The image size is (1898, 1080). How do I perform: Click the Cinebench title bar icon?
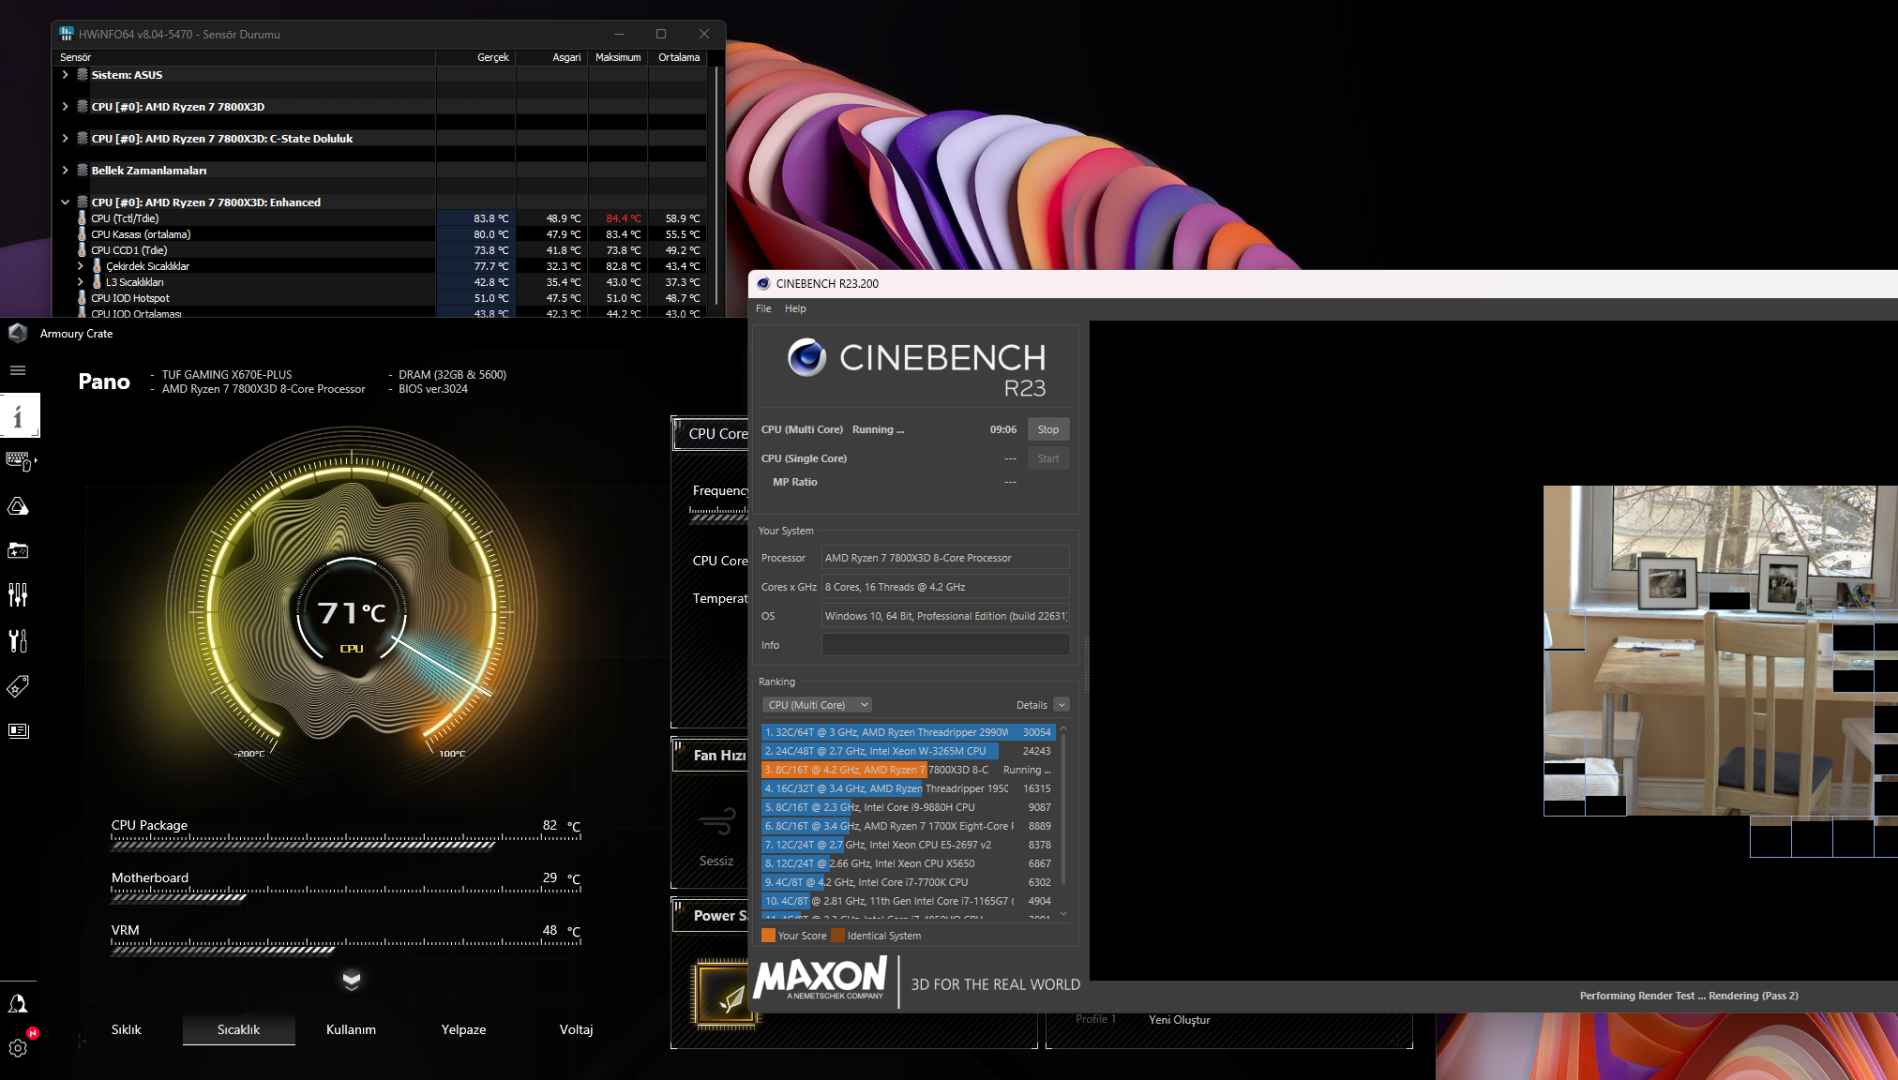coord(763,284)
